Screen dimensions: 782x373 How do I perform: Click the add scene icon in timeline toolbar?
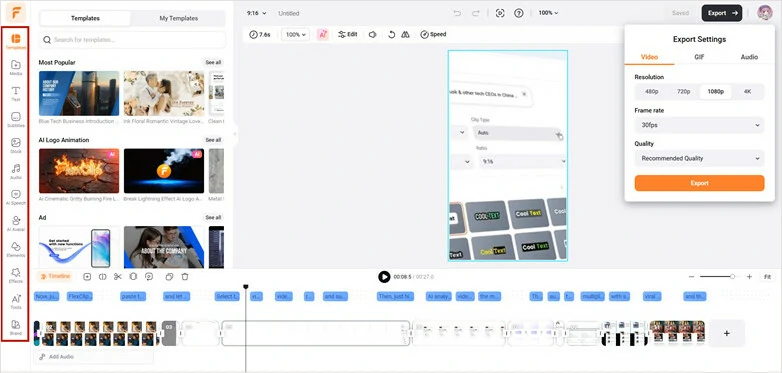click(x=87, y=276)
